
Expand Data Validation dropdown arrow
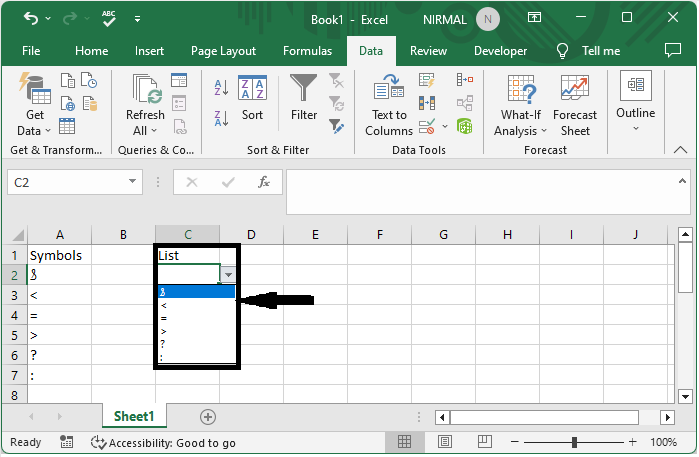(444, 126)
